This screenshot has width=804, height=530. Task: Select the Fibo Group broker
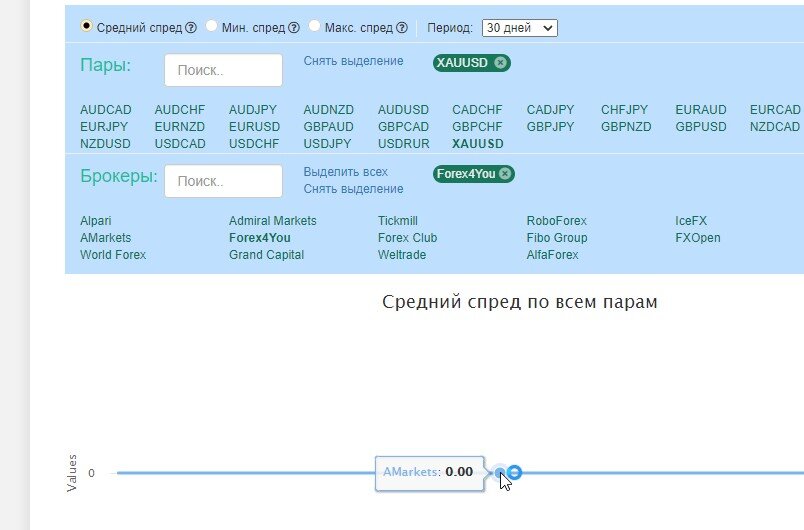click(557, 238)
